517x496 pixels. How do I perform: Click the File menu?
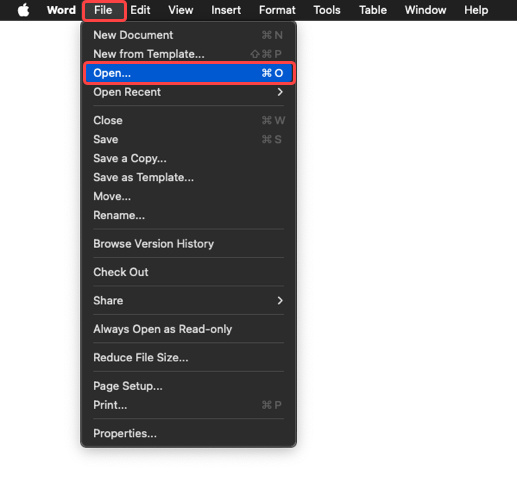[103, 10]
